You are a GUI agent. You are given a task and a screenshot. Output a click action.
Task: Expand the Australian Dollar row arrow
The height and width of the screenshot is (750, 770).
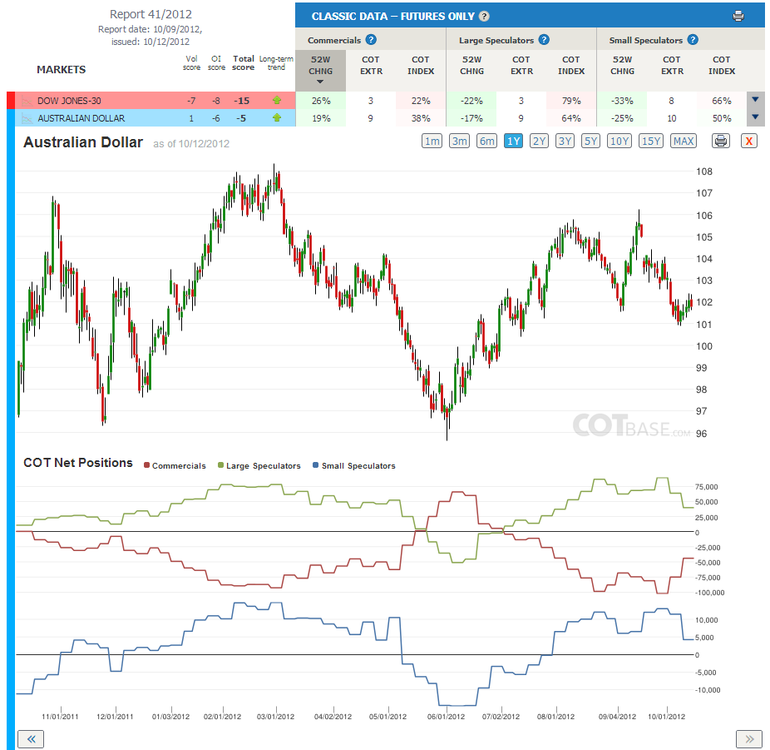point(755,117)
